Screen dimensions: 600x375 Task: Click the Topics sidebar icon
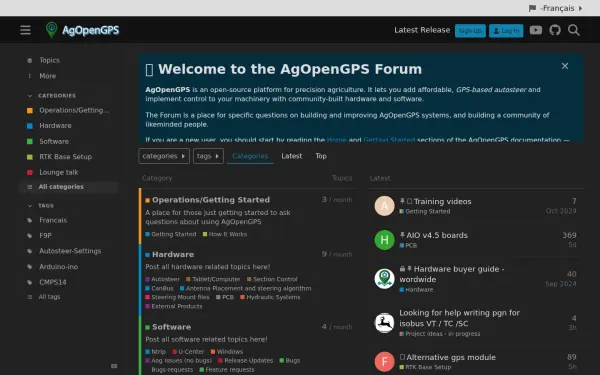[29, 60]
